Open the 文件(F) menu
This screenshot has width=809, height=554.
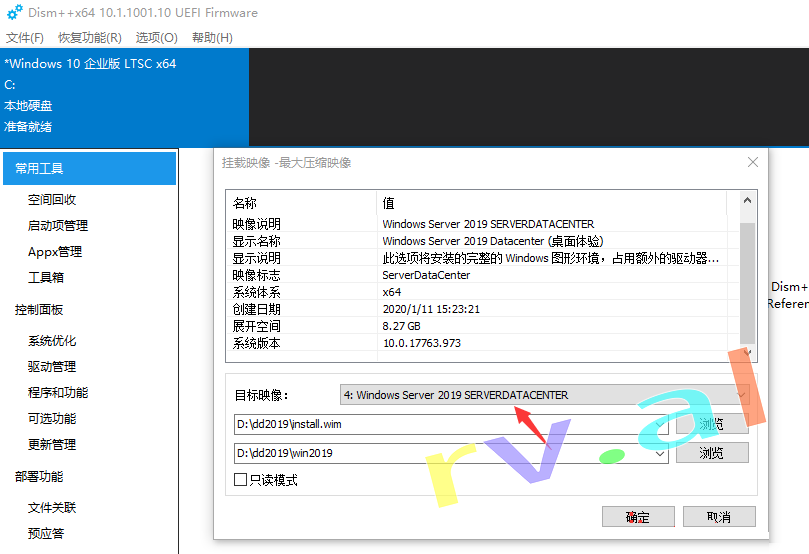point(25,38)
